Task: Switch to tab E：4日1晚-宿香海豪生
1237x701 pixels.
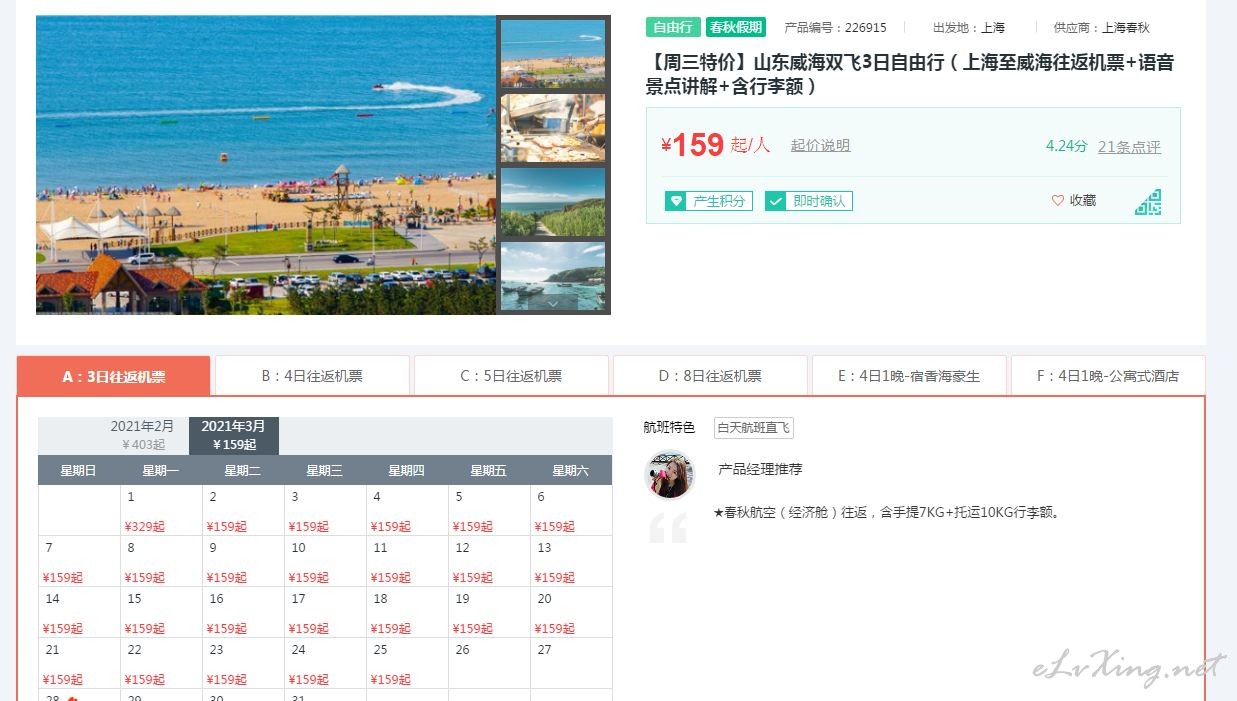Action: pyautogui.click(x=909, y=376)
